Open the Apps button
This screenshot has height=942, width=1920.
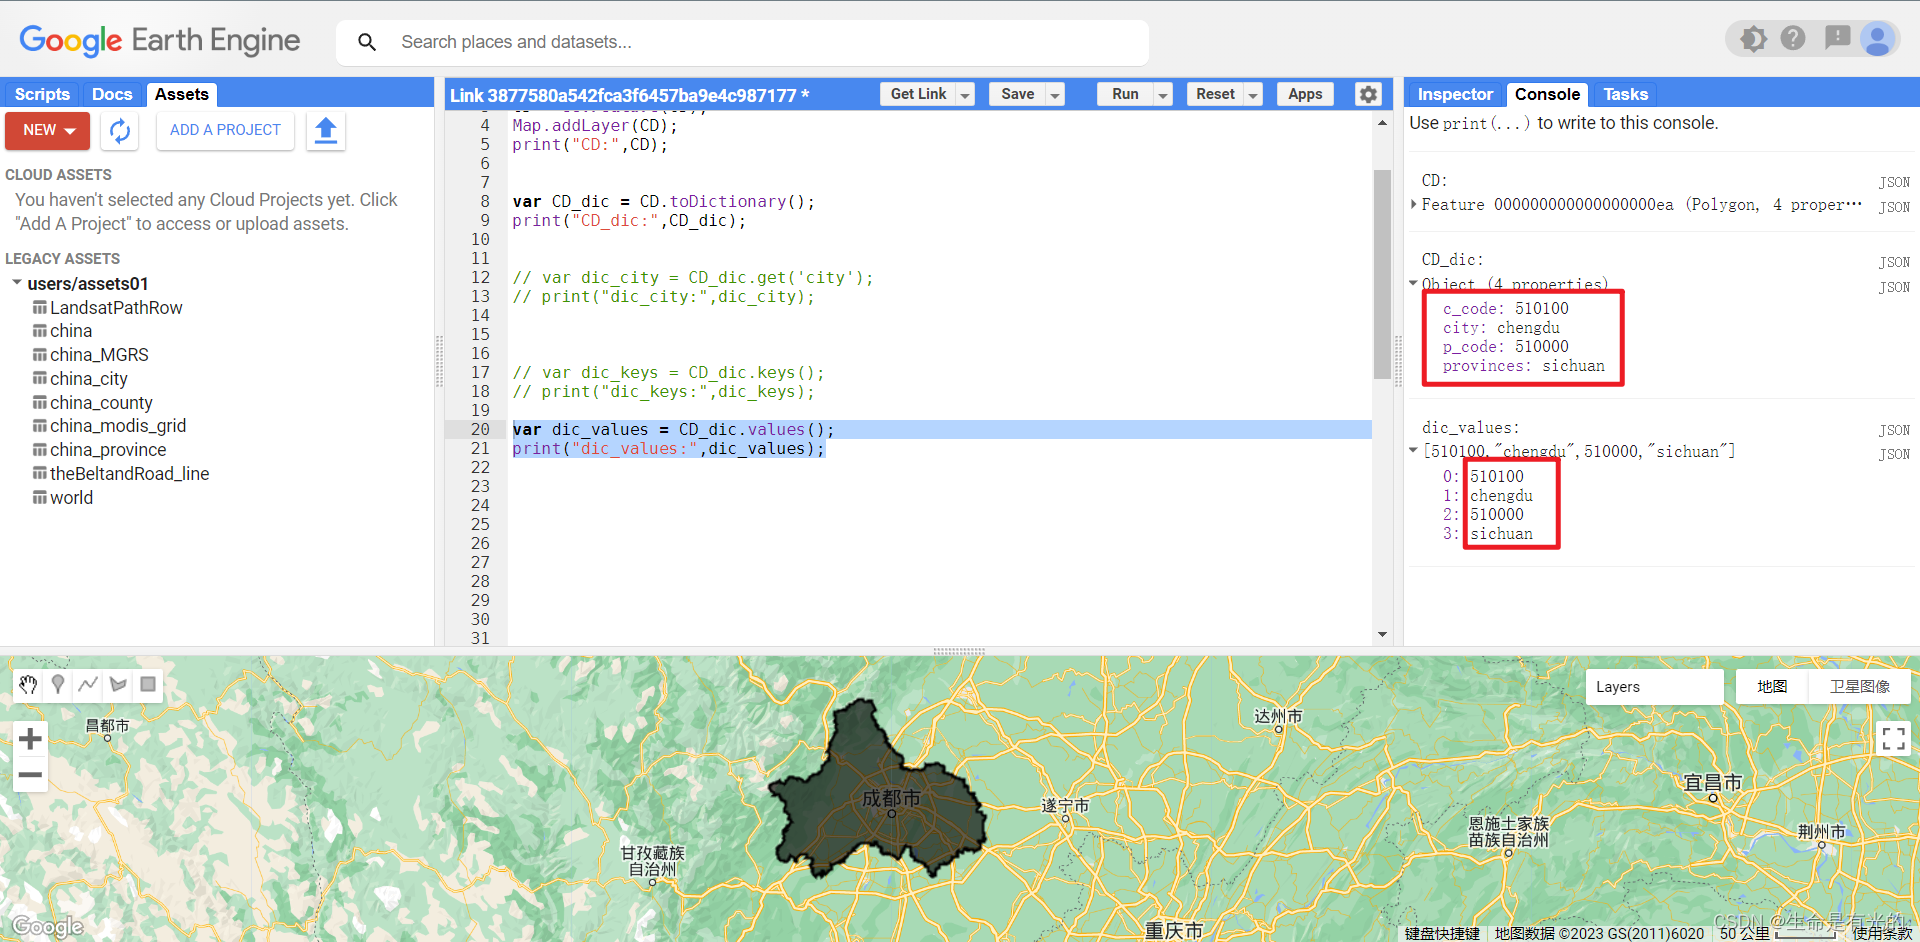(1305, 94)
